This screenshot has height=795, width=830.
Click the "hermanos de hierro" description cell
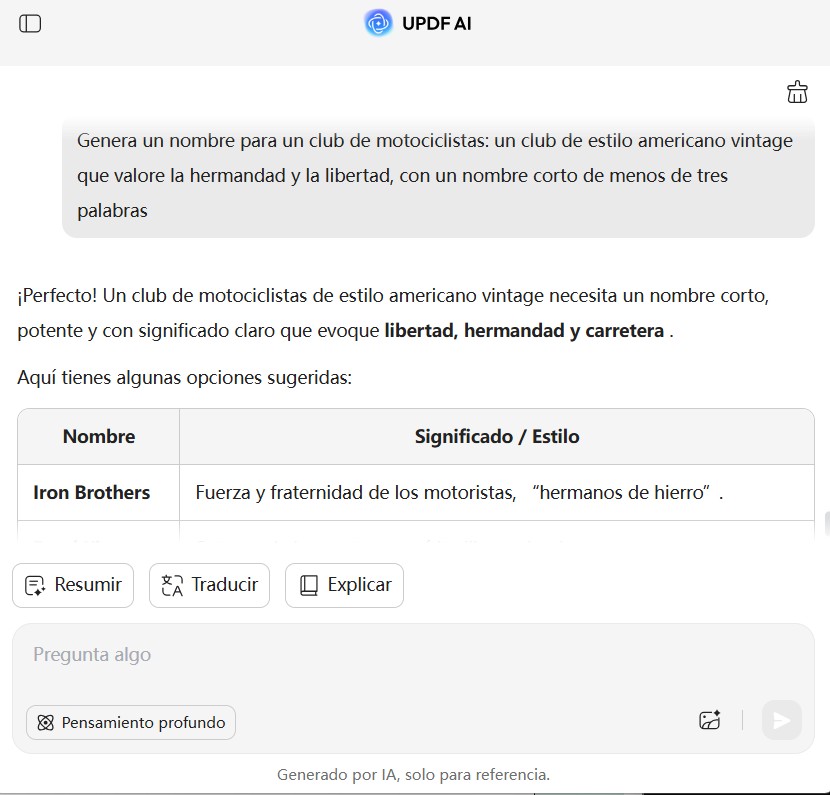[459, 492]
